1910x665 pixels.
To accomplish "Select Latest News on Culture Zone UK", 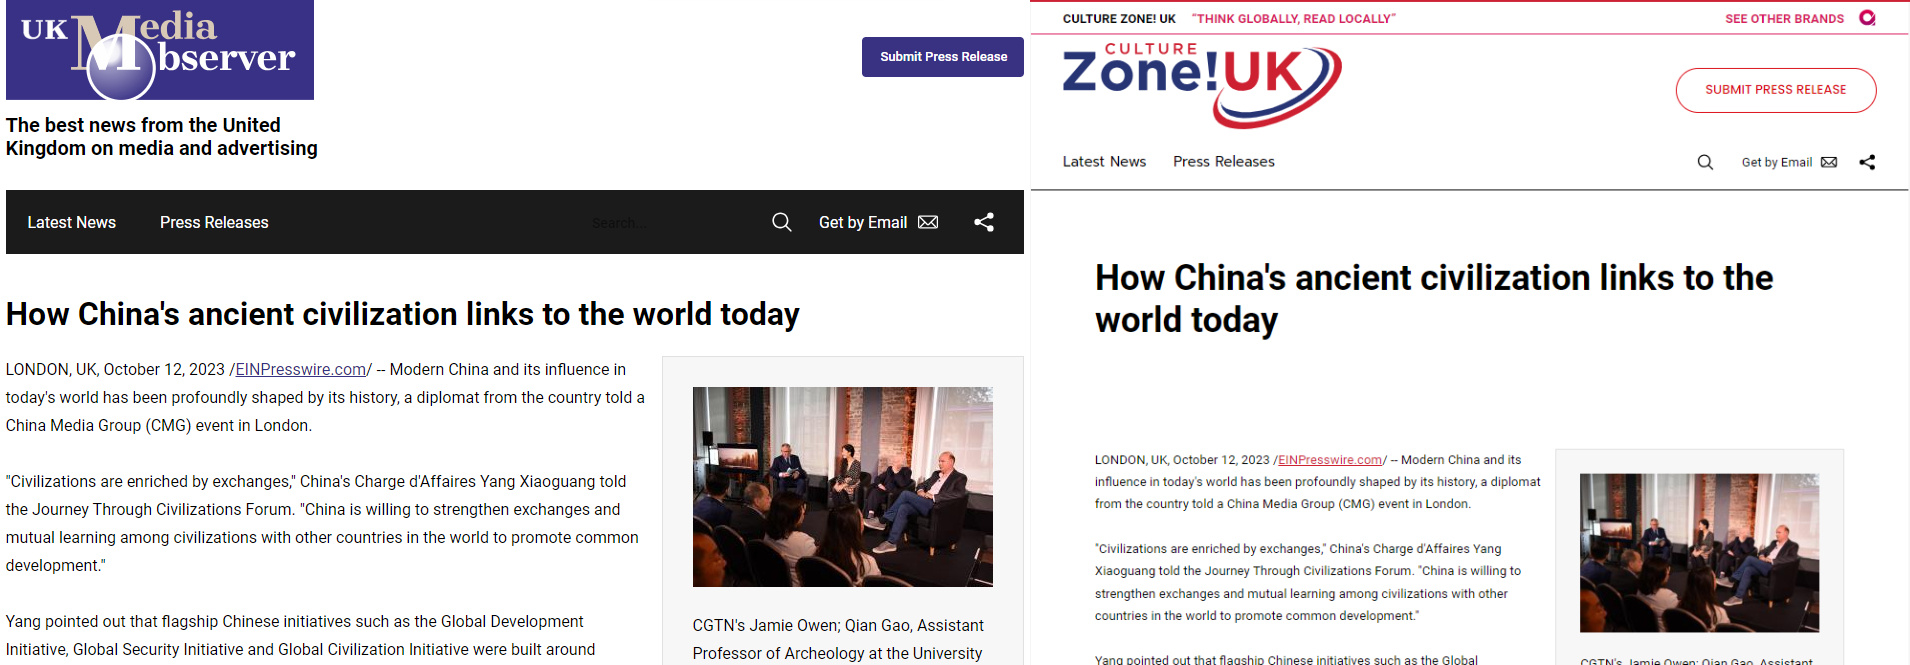I will (1104, 162).
